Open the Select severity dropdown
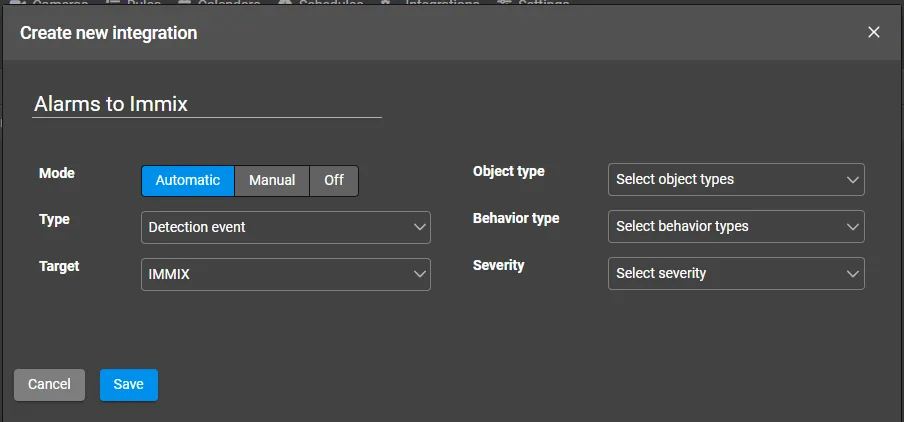 [736, 273]
